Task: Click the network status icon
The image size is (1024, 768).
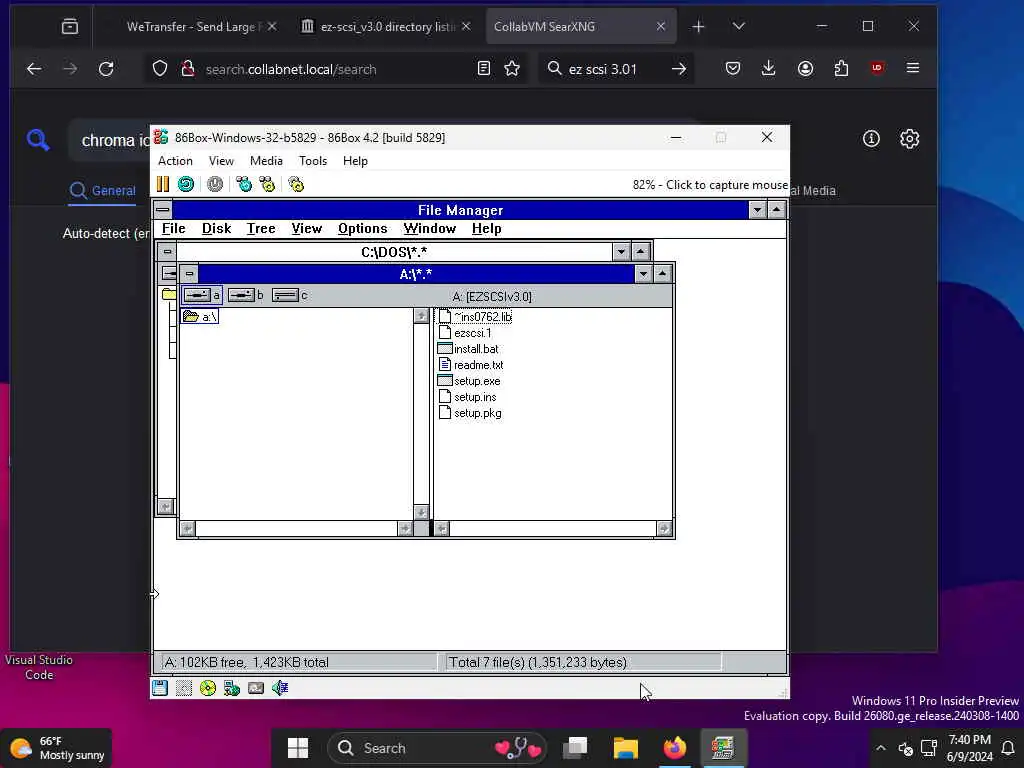Action: pyautogui.click(x=232, y=688)
